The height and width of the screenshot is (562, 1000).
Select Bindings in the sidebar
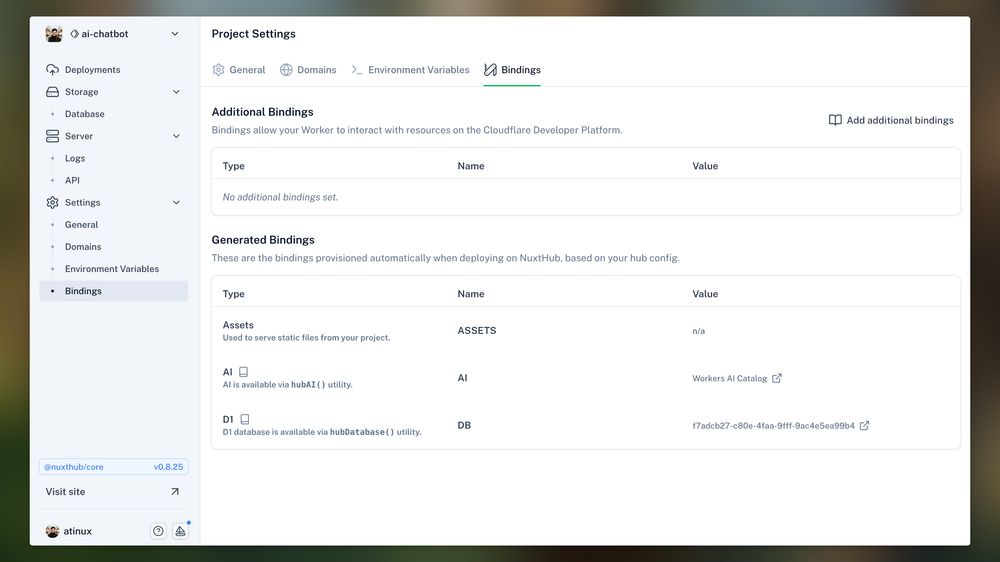coord(114,291)
